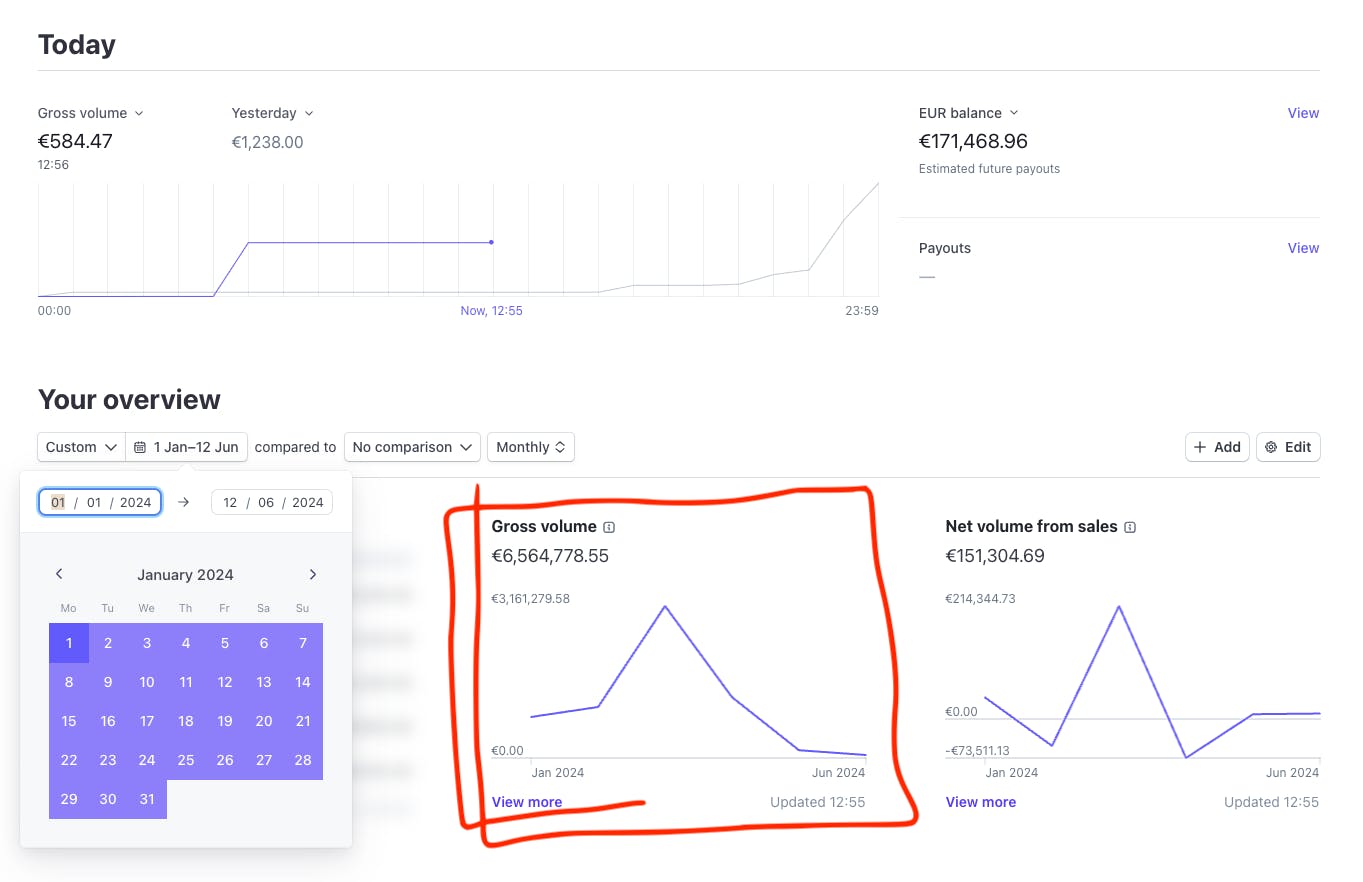The height and width of the screenshot is (882, 1363).
Task: Click the arrow between the two date inputs
Action: point(184,501)
